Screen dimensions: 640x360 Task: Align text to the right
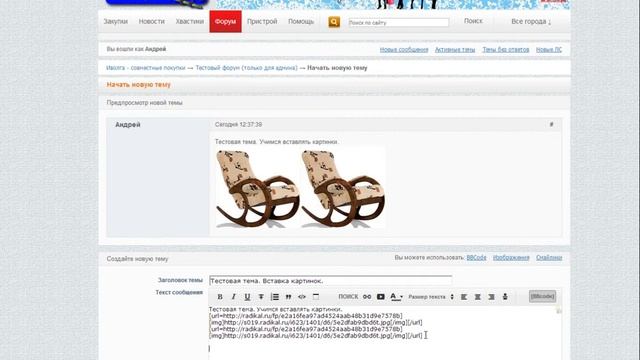pos(491,297)
